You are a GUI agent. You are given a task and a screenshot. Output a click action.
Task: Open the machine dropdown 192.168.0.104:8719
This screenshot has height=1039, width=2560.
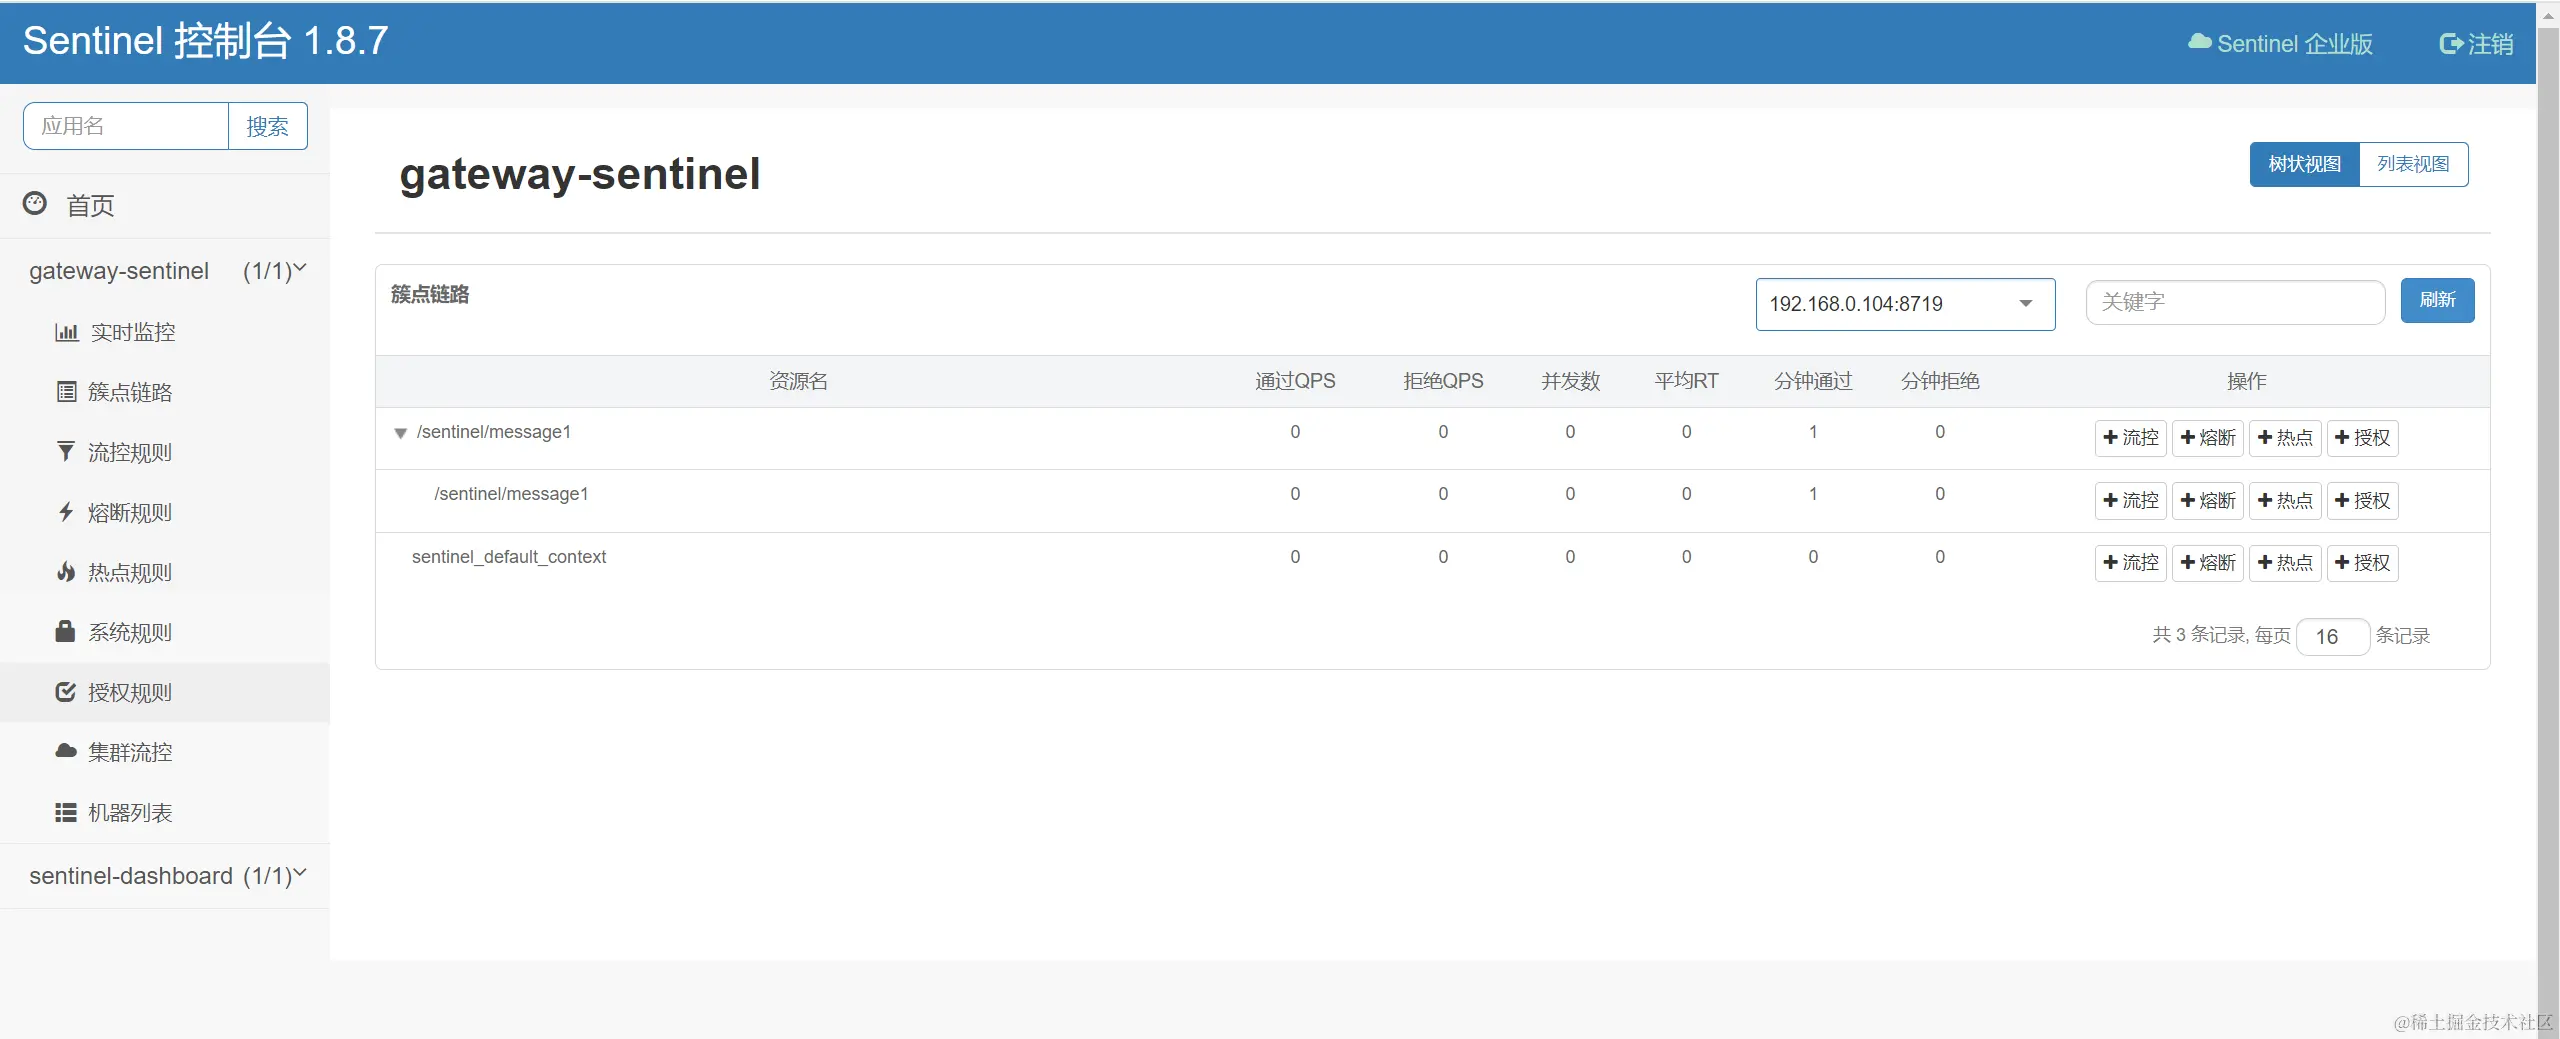click(1905, 304)
